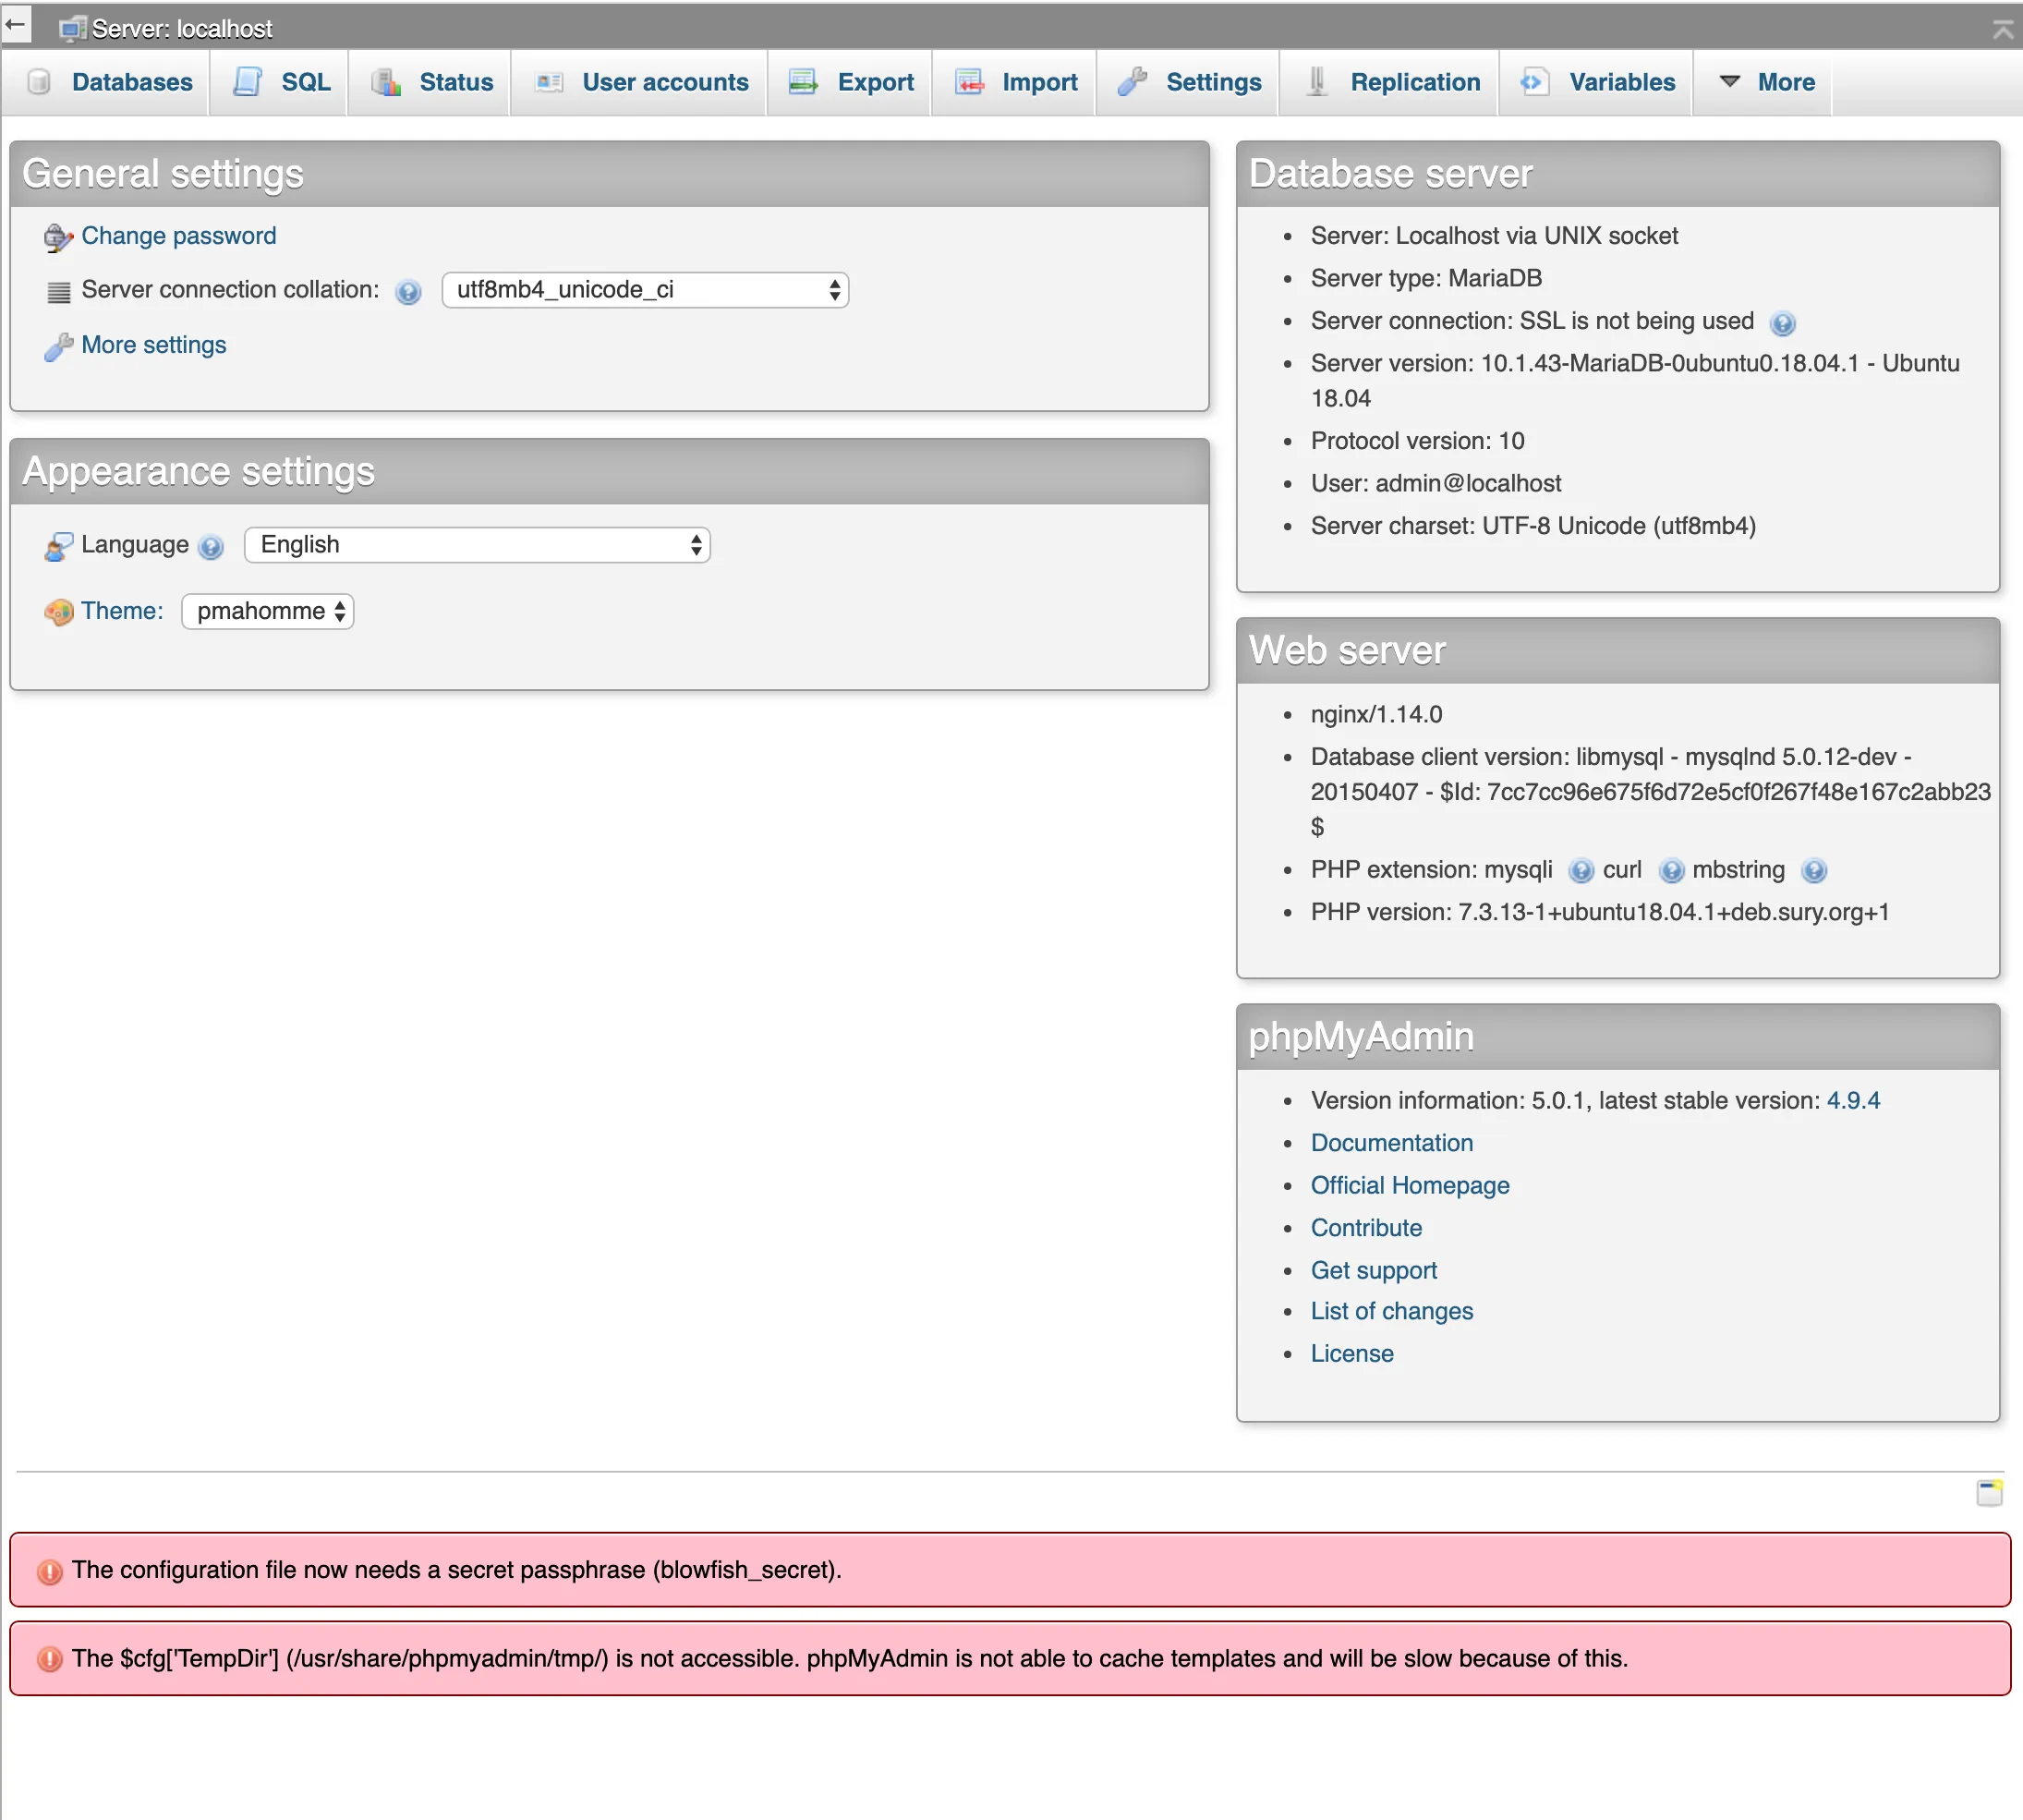This screenshot has height=1820, width=2023.
Task: Open help icon after mysqli extension
Action: (1580, 871)
